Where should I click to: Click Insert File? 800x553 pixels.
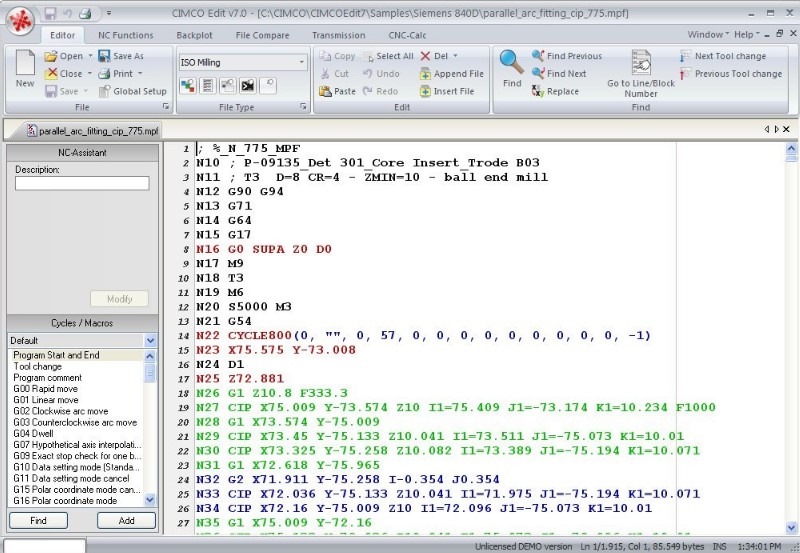tap(447, 91)
